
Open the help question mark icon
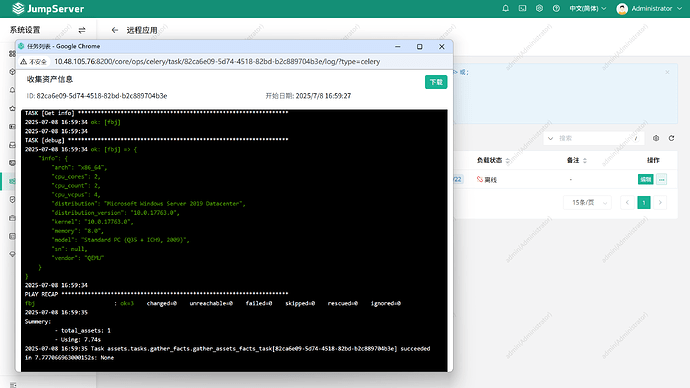pyautogui.click(x=556, y=8)
